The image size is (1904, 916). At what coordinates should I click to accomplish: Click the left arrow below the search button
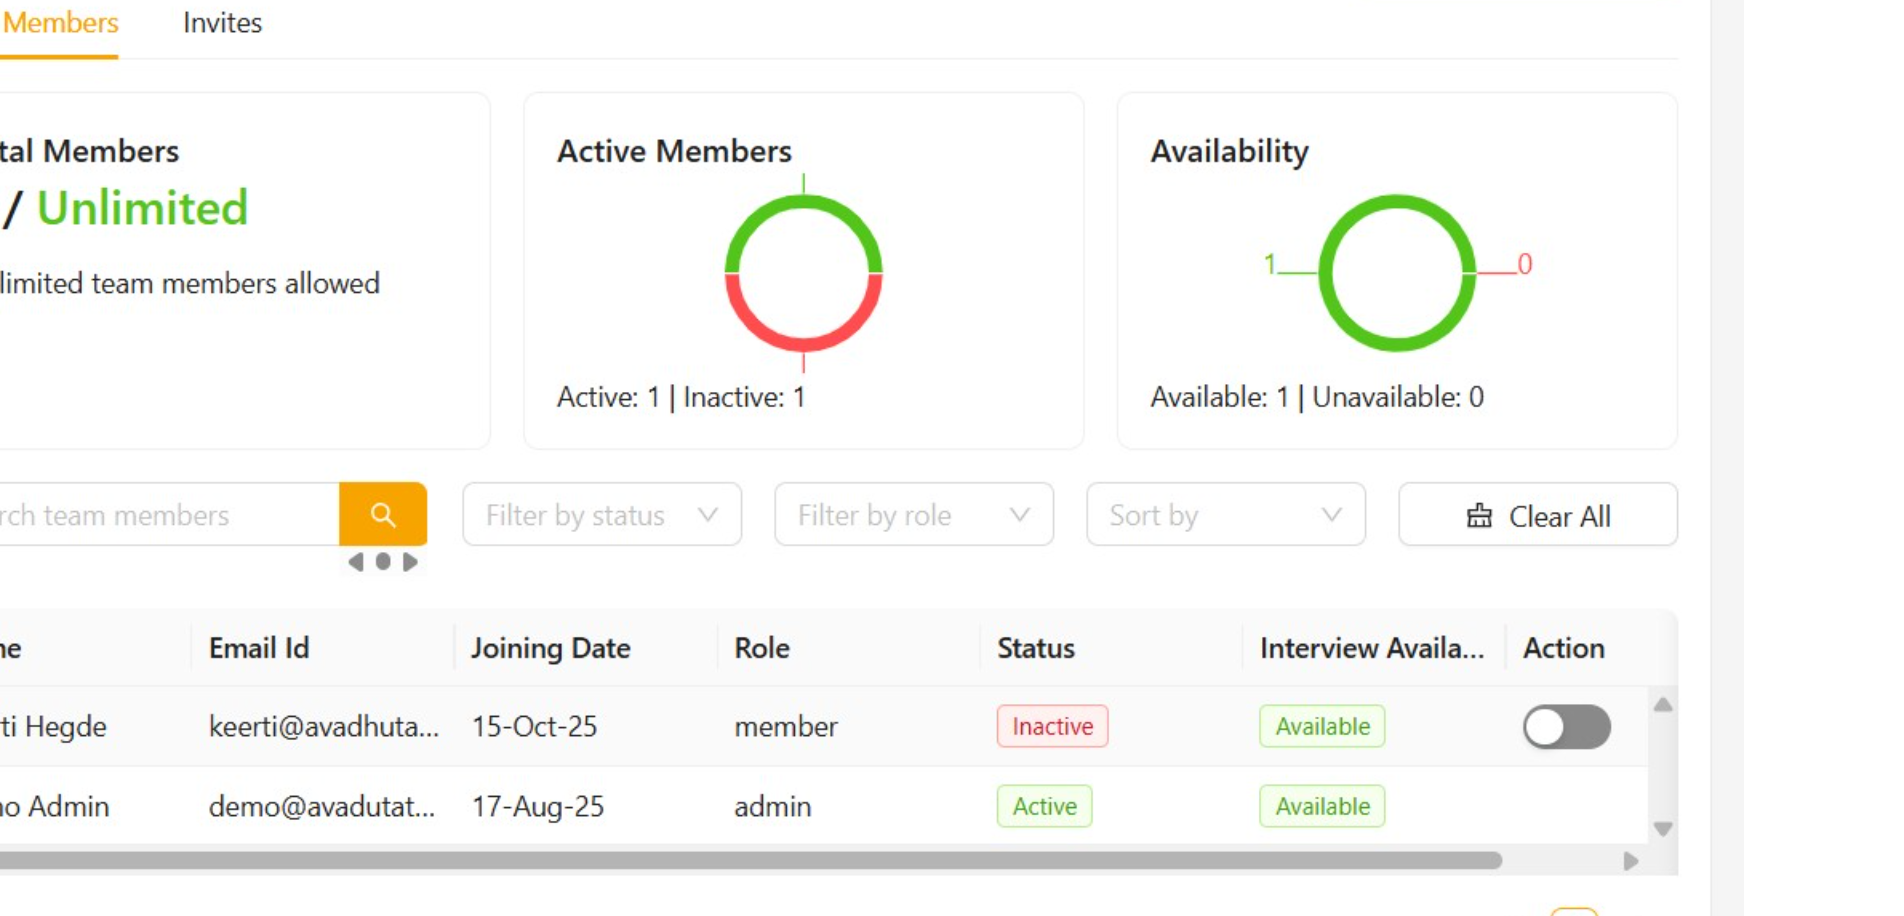(356, 562)
